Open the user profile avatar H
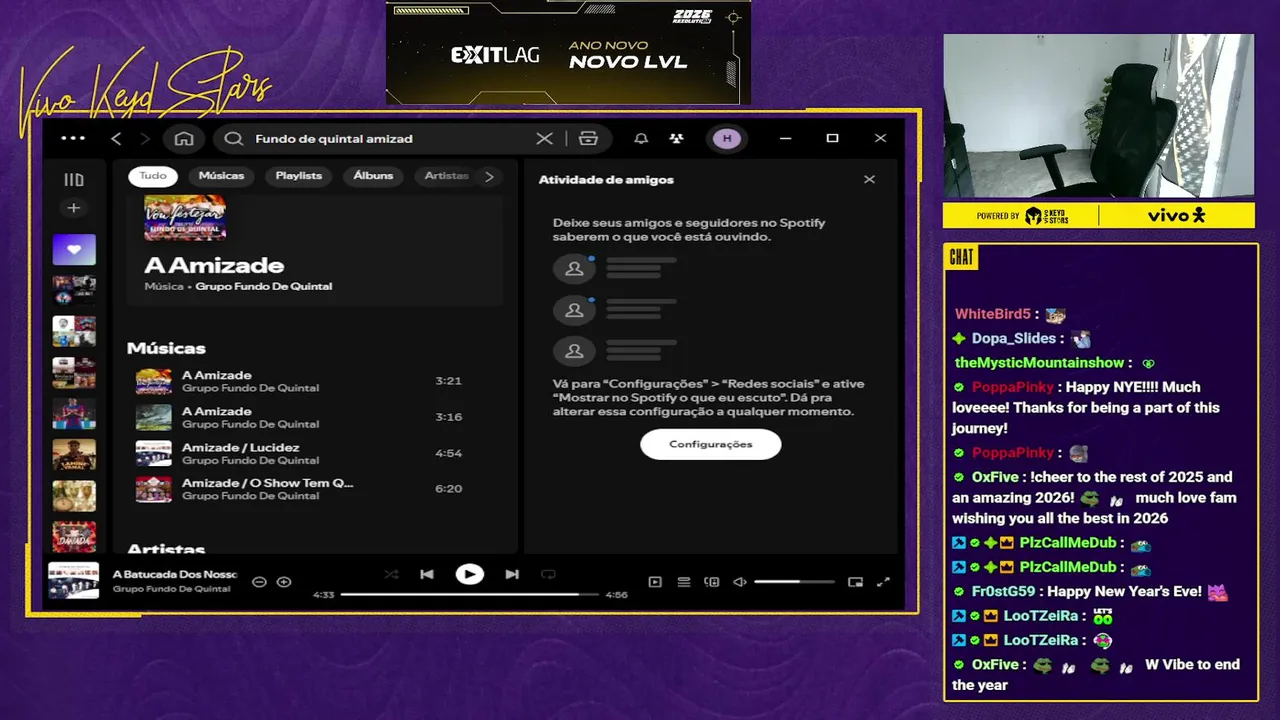1280x720 pixels. click(x=727, y=138)
